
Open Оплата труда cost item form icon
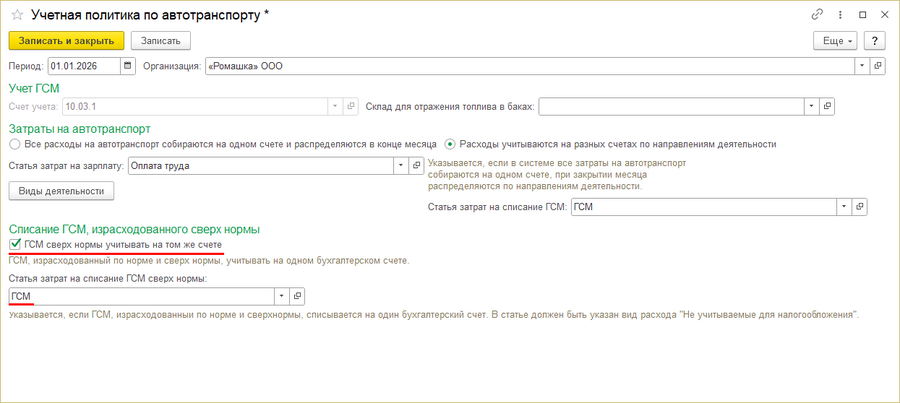(417, 165)
